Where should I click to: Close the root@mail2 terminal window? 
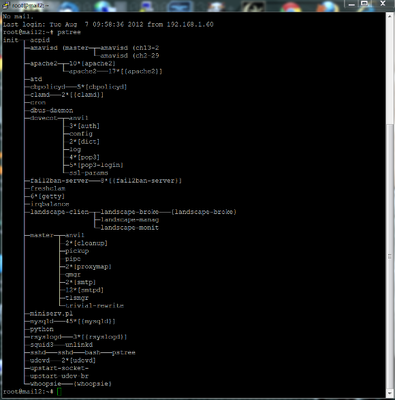click(x=383, y=4)
